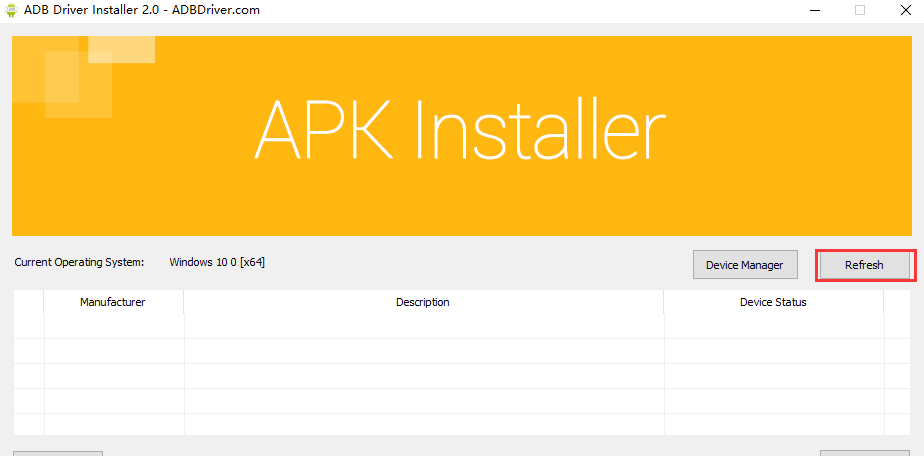Viewport: 924px width, 456px height.
Task: Maximize the ADB Driver Installer window
Action: pos(859,10)
